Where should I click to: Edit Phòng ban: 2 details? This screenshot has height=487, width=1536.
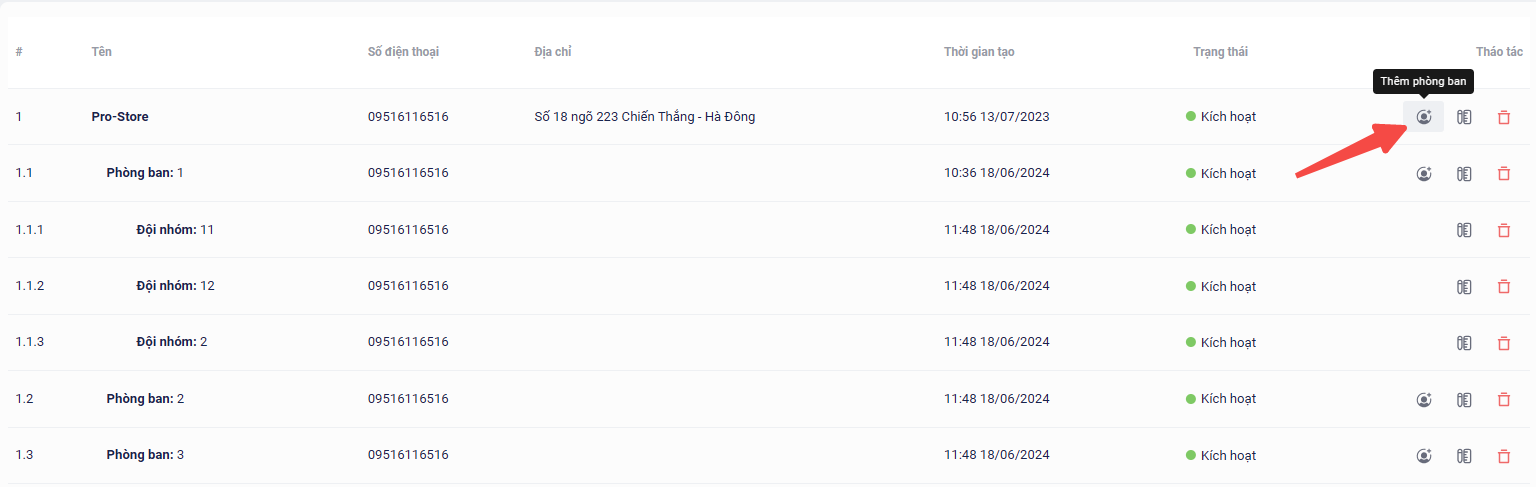click(x=1464, y=400)
